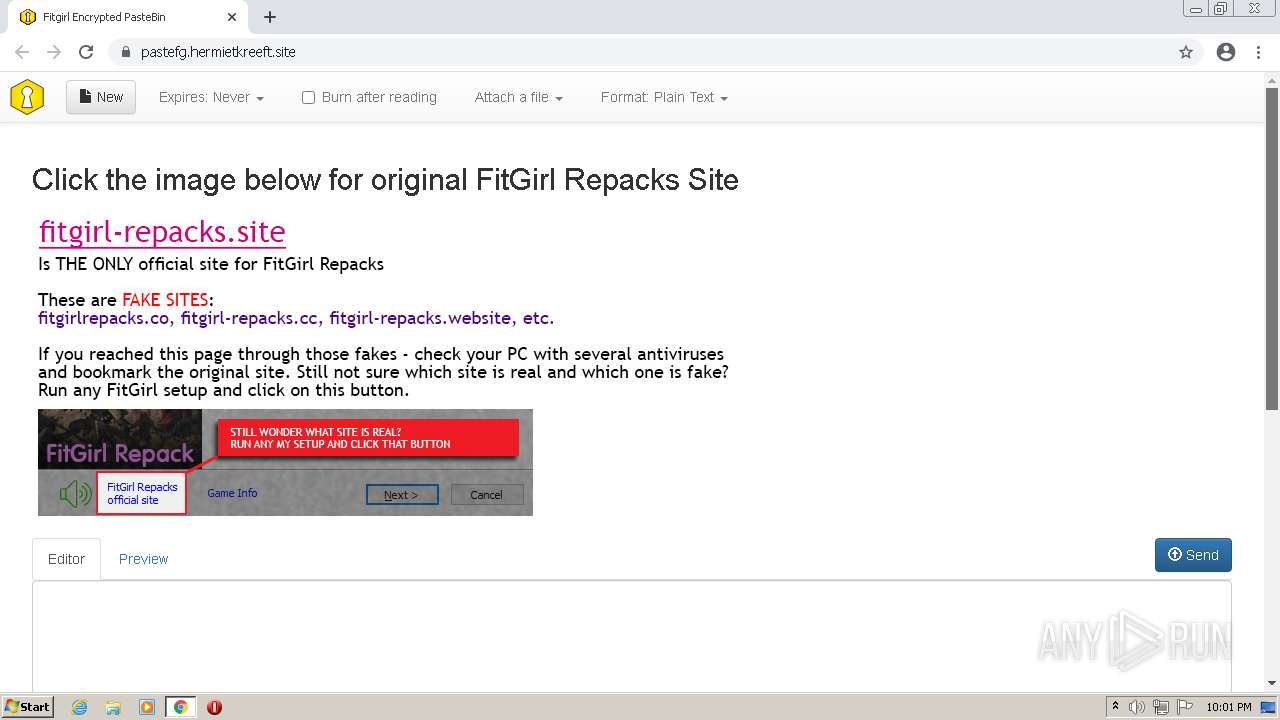Click Chrome icon in the taskbar
Image resolution: width=1280 pixels, height=720 pixels.
(x=181, y=707)
